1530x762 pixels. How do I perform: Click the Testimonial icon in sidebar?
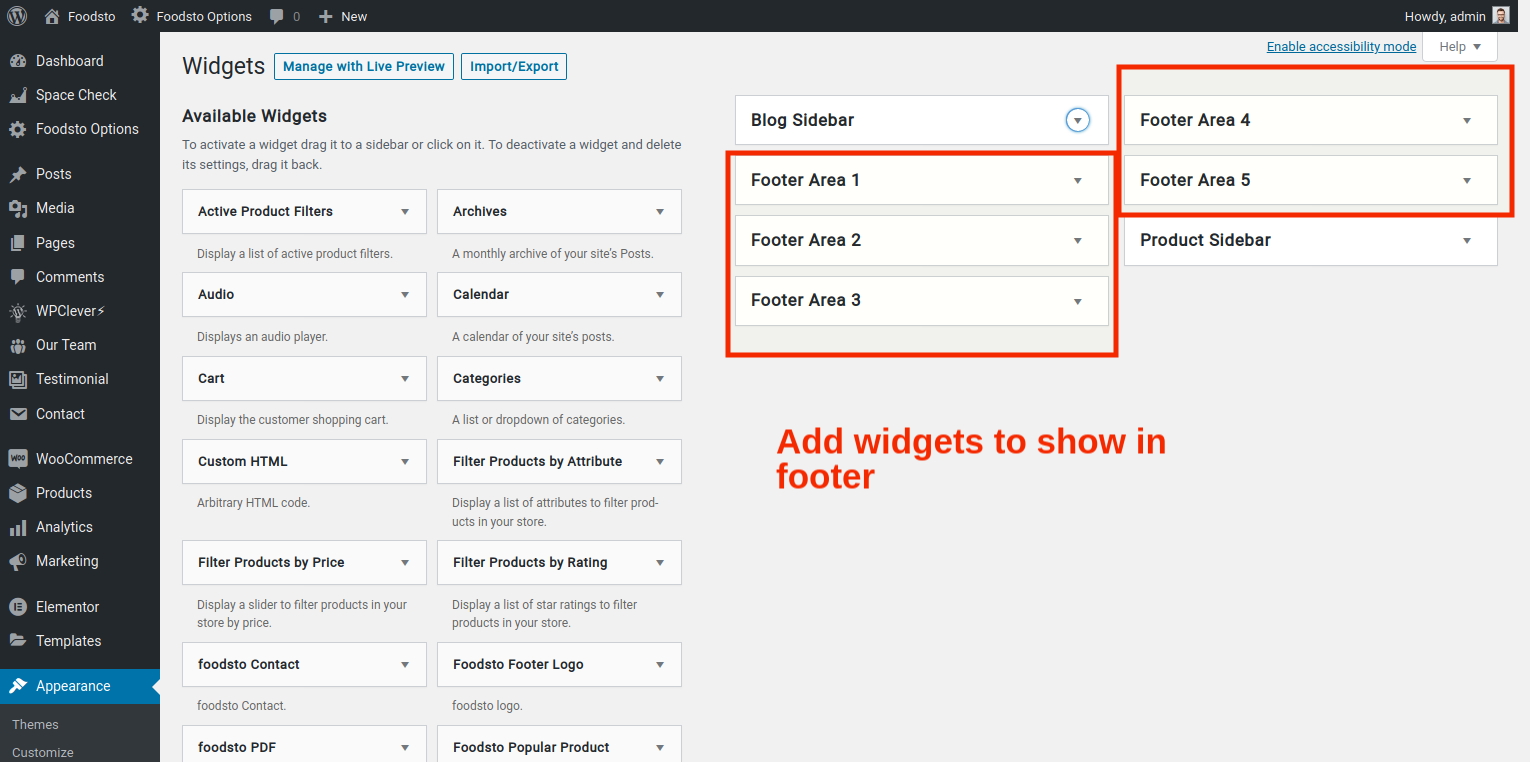pyautogui.click(x=18, y=379)
